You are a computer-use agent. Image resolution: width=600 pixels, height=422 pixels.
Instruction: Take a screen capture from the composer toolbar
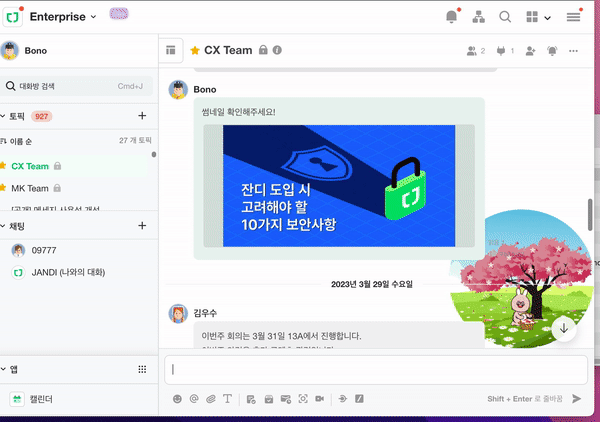click(303, 399)
